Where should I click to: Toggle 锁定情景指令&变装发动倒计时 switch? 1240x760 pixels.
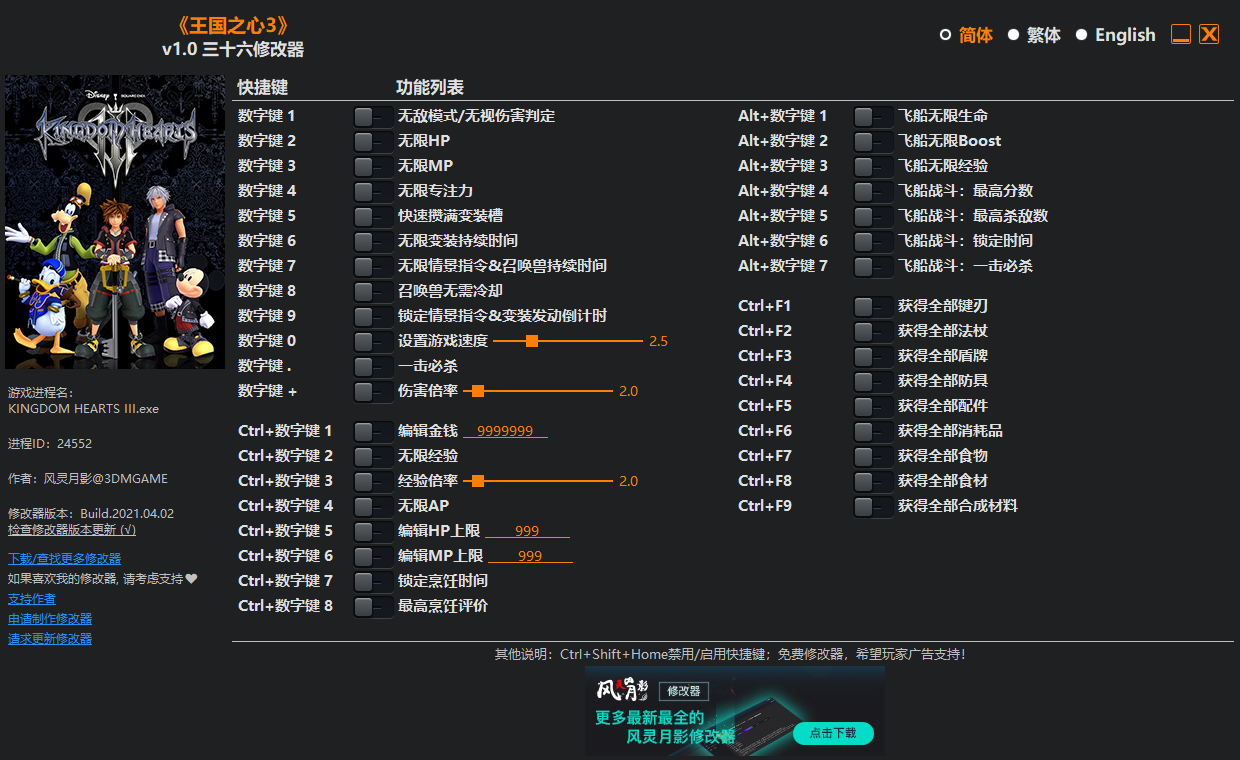click(373, 316)
